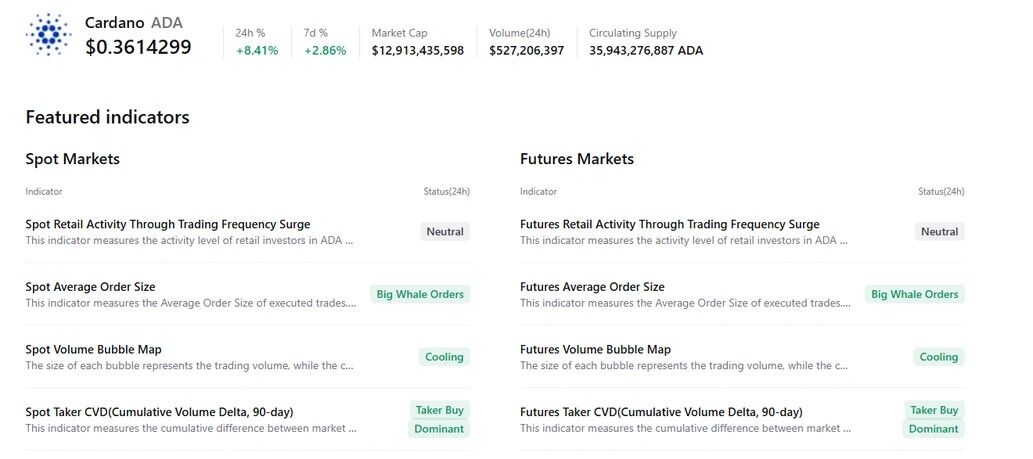Click the Neutral badge for Spot Retail Activity
1033x459 pixels.
(445, 232)
